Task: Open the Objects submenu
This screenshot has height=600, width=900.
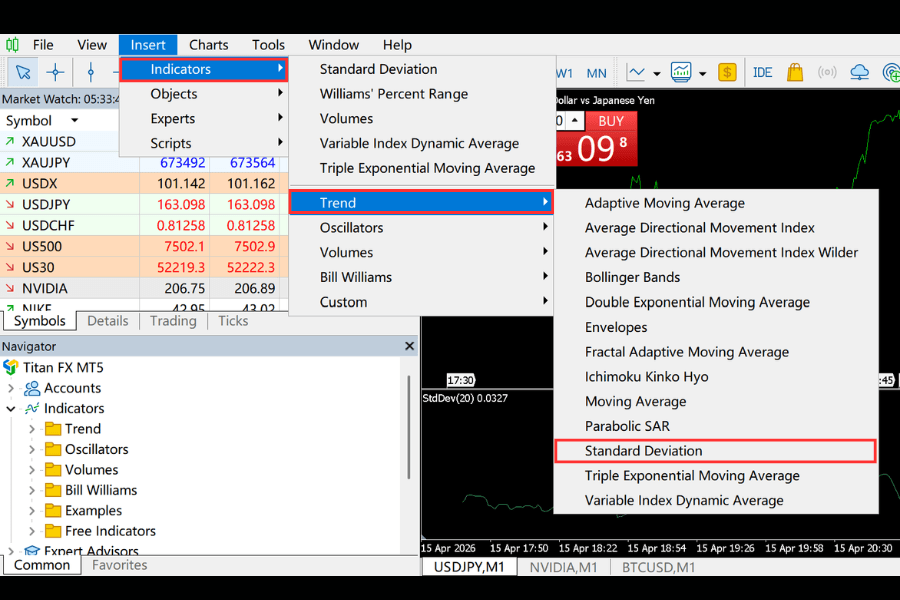Action: tap(204, 94)
